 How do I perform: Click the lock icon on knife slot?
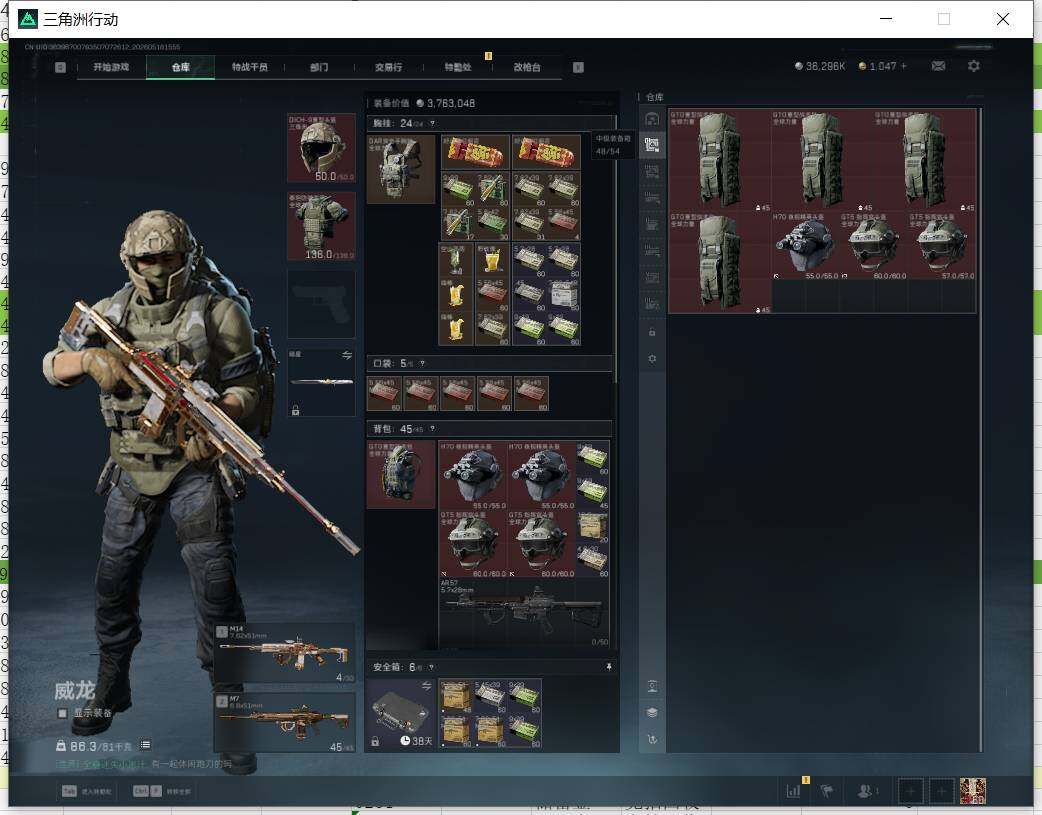[x=295, y=410]
